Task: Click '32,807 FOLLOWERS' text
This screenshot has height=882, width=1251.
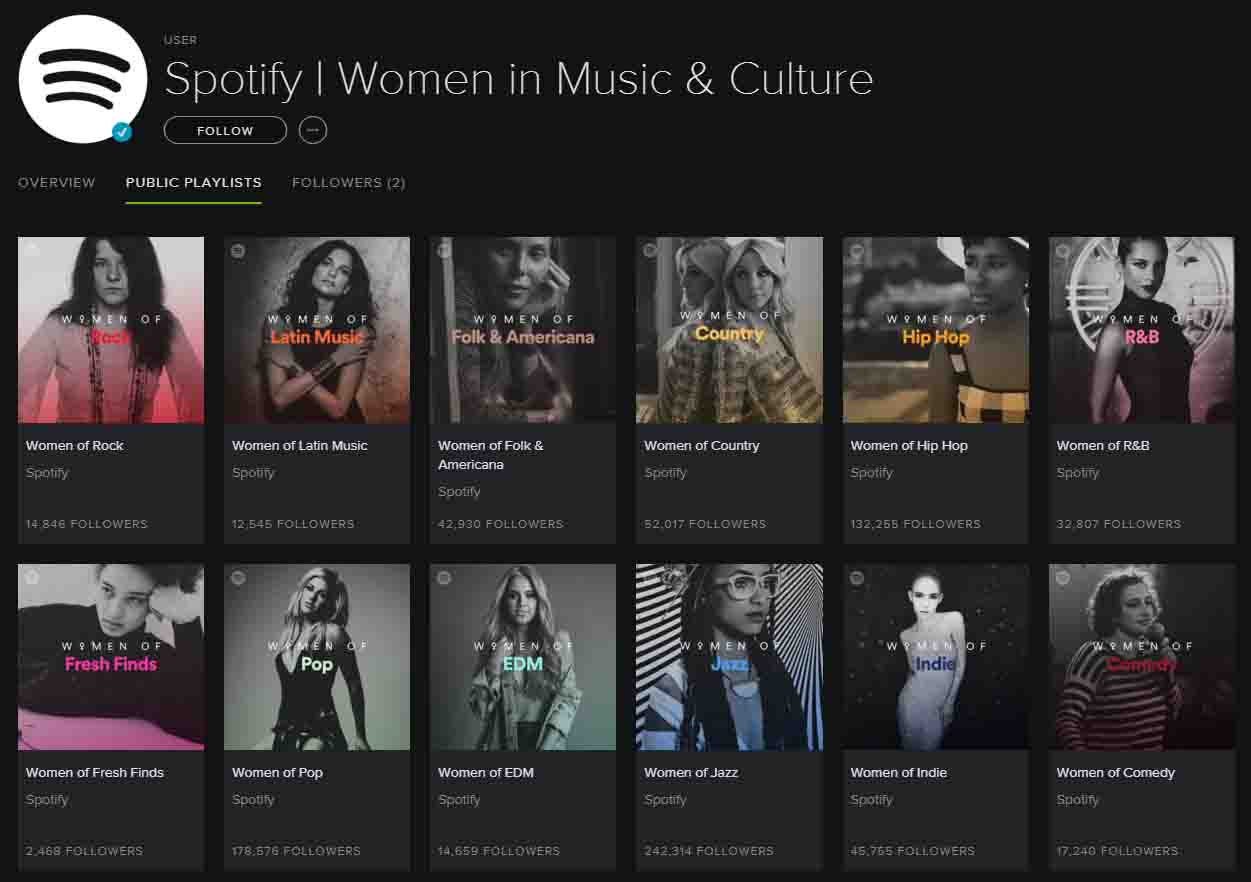Action: 1119,524
